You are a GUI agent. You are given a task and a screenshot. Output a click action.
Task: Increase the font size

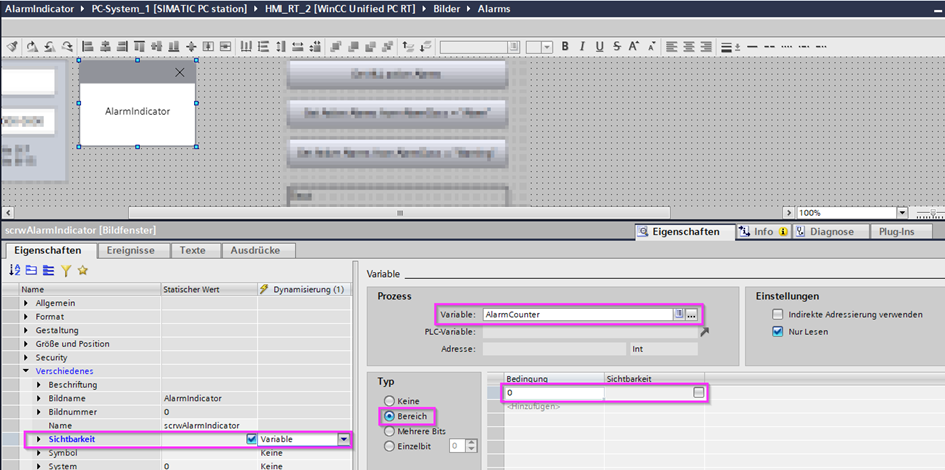click(x=633, y=46)
